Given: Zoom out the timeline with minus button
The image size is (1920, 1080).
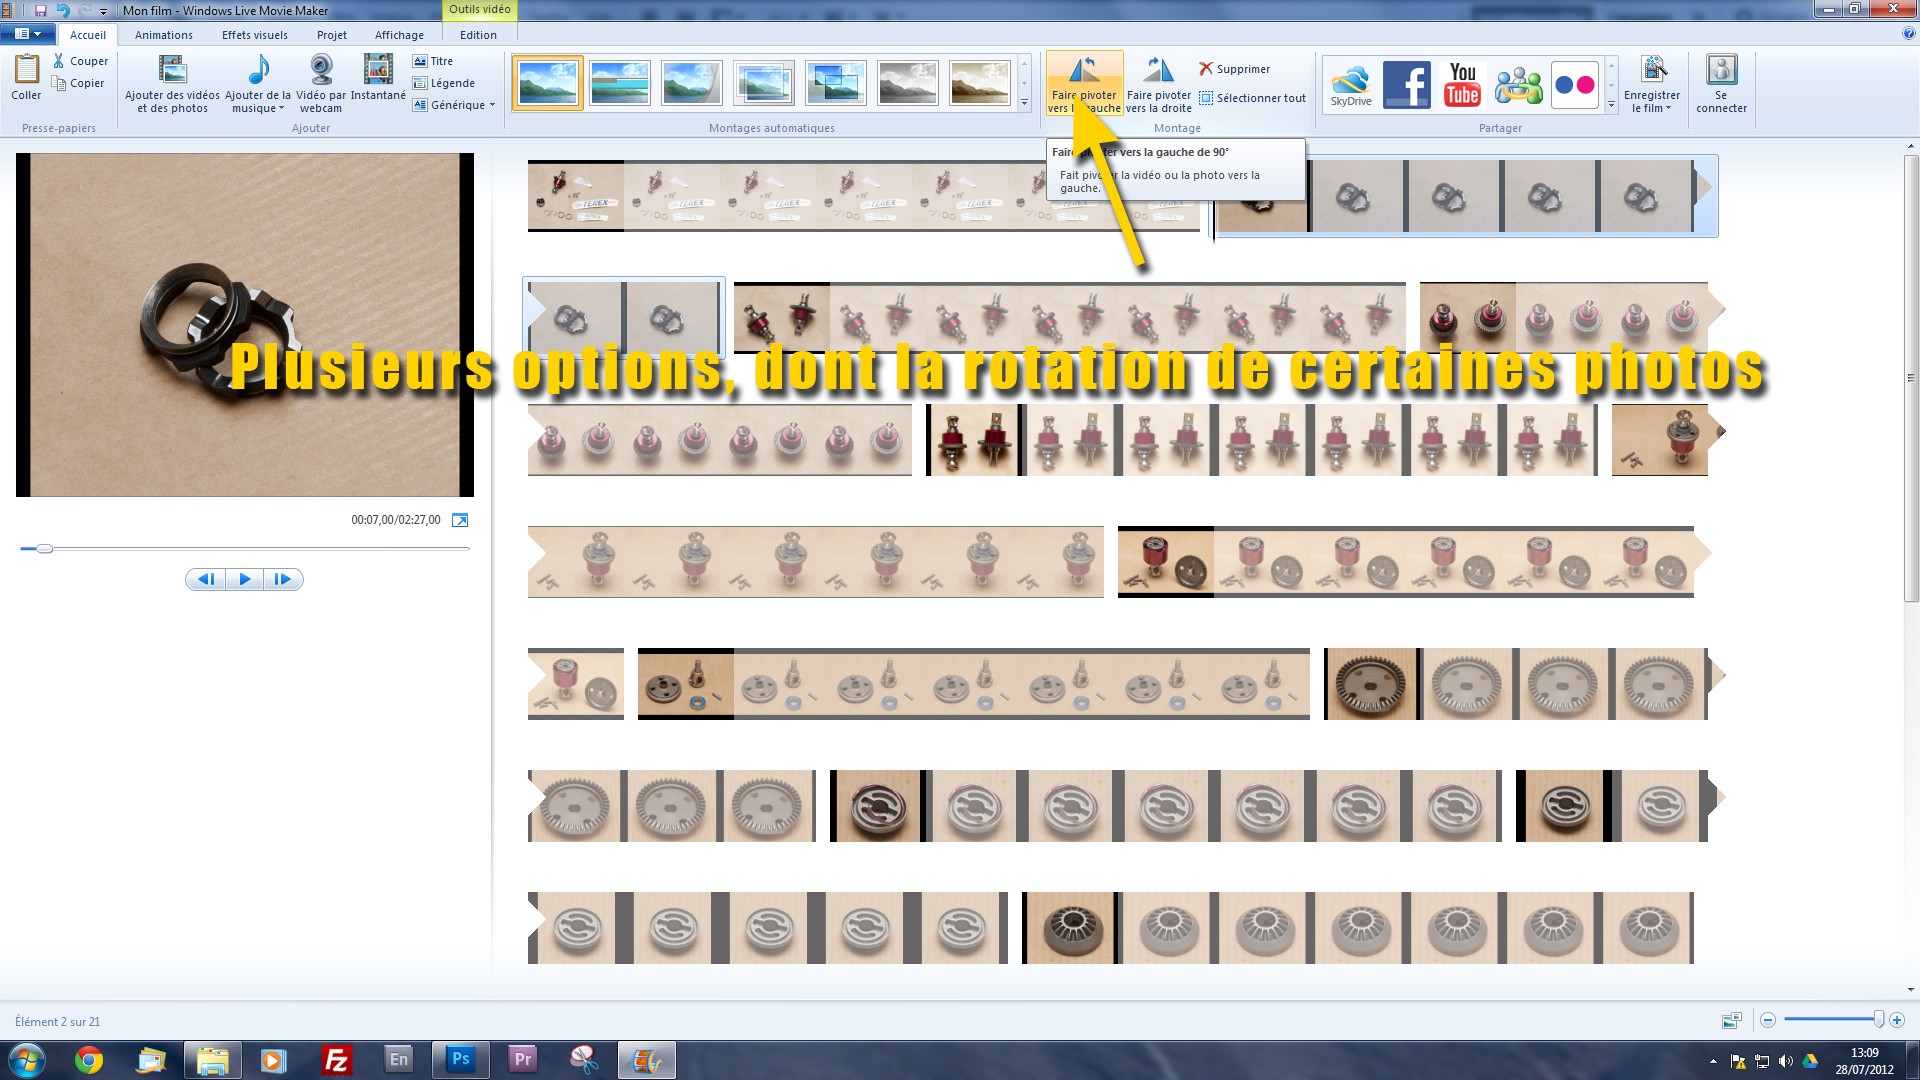Looking at the screenshot, I should [x=1768, y=1020].
